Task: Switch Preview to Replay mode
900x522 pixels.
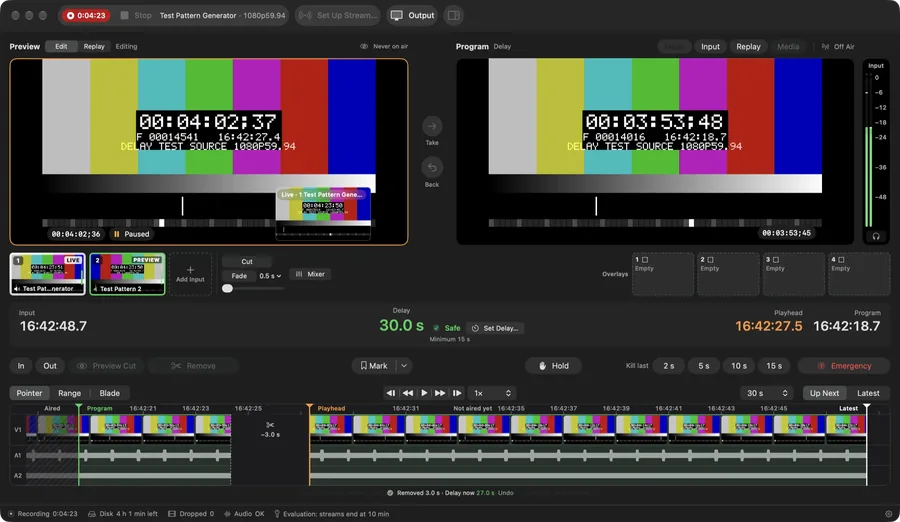Action: (94, 47)
